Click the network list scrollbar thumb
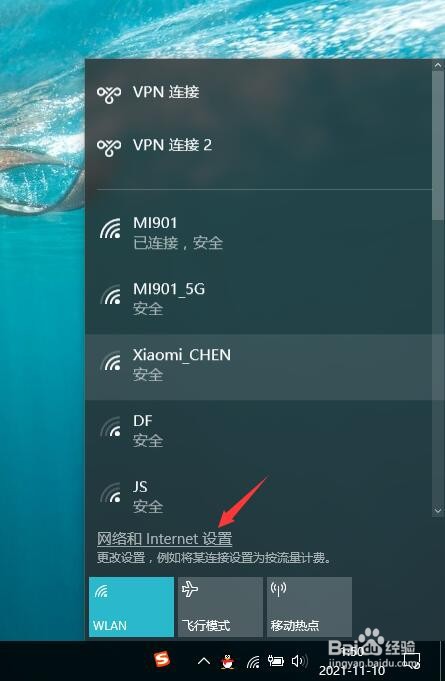445x681 pixels. tap(438, 145)
